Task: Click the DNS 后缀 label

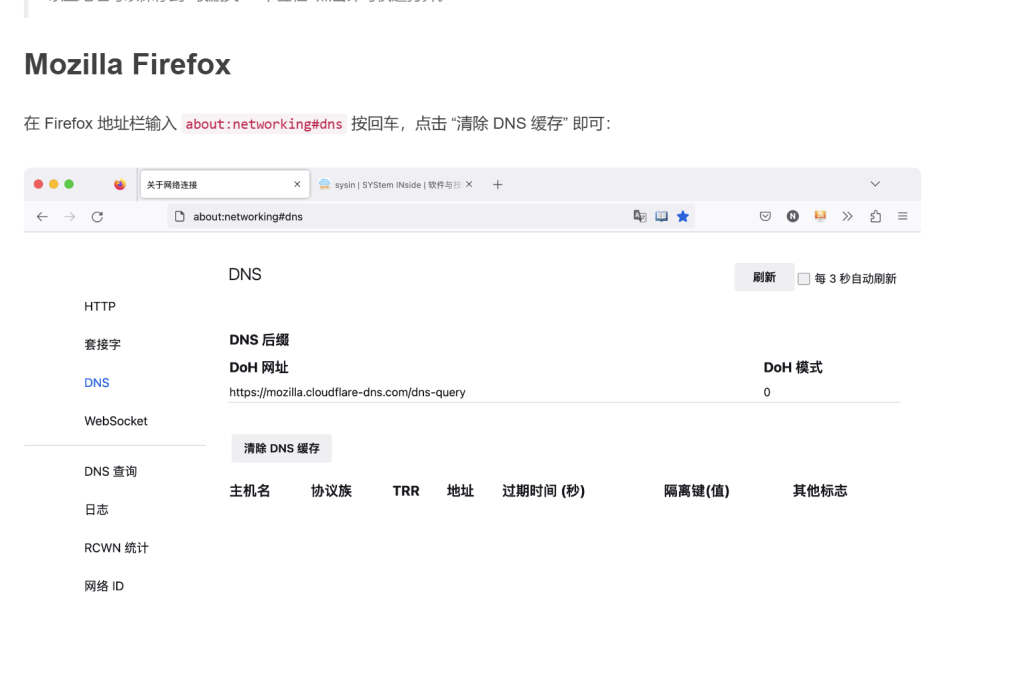Action: pyautogui.click(x=259, y=340)
